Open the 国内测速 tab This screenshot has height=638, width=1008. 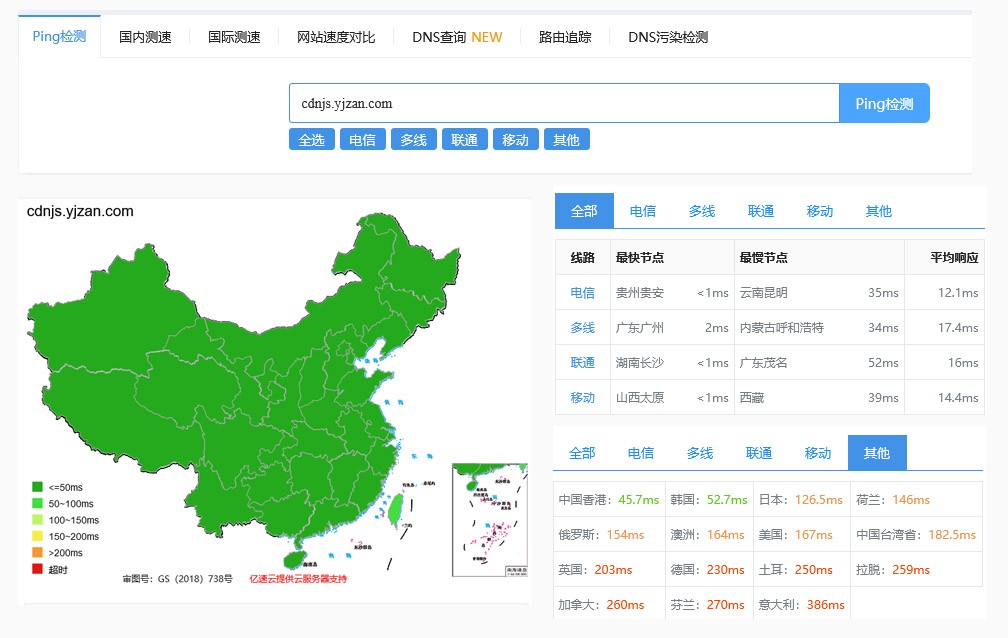[x=145, y=37]
